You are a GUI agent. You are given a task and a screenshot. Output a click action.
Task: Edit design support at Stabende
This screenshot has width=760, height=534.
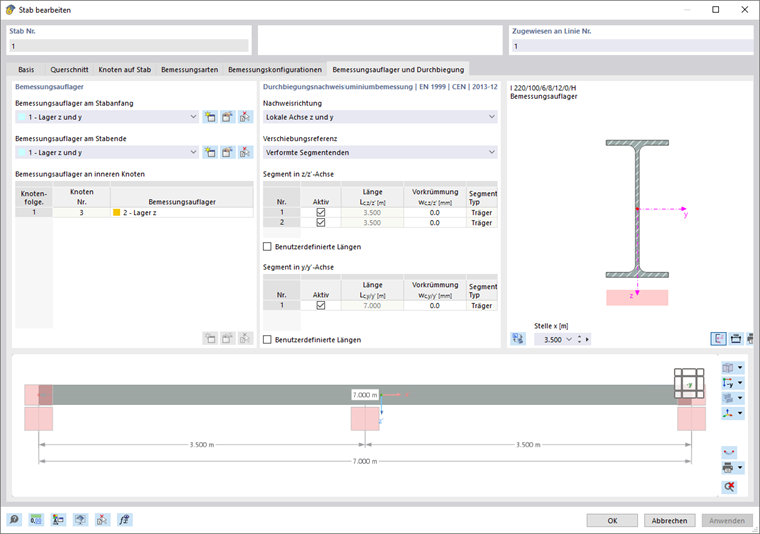[227, 152]
